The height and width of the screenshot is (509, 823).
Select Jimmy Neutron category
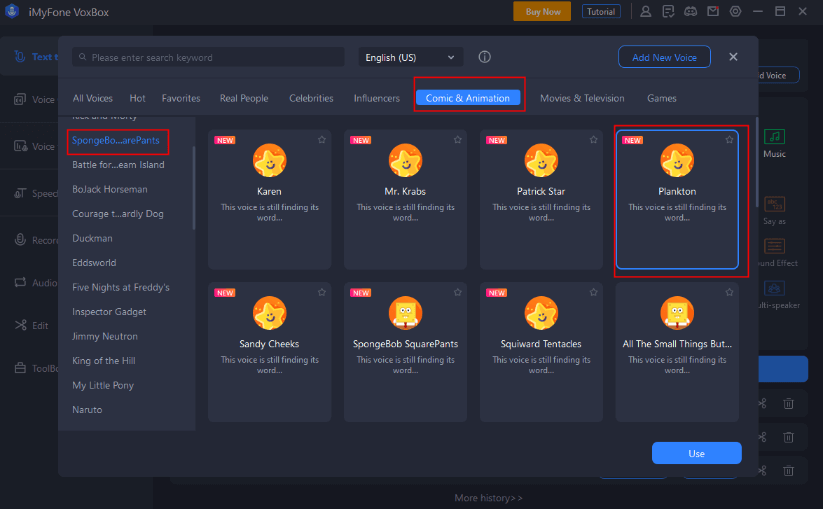pos(105,336)
